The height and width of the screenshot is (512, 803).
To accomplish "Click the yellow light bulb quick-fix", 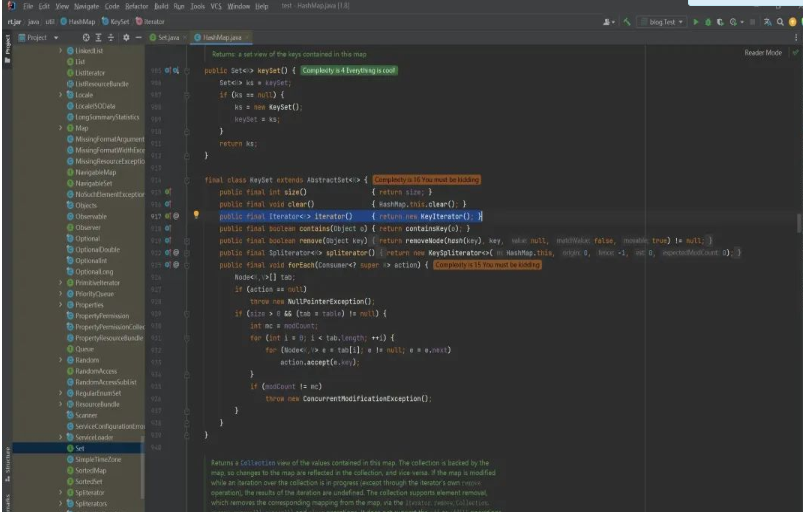I will 196,215.
